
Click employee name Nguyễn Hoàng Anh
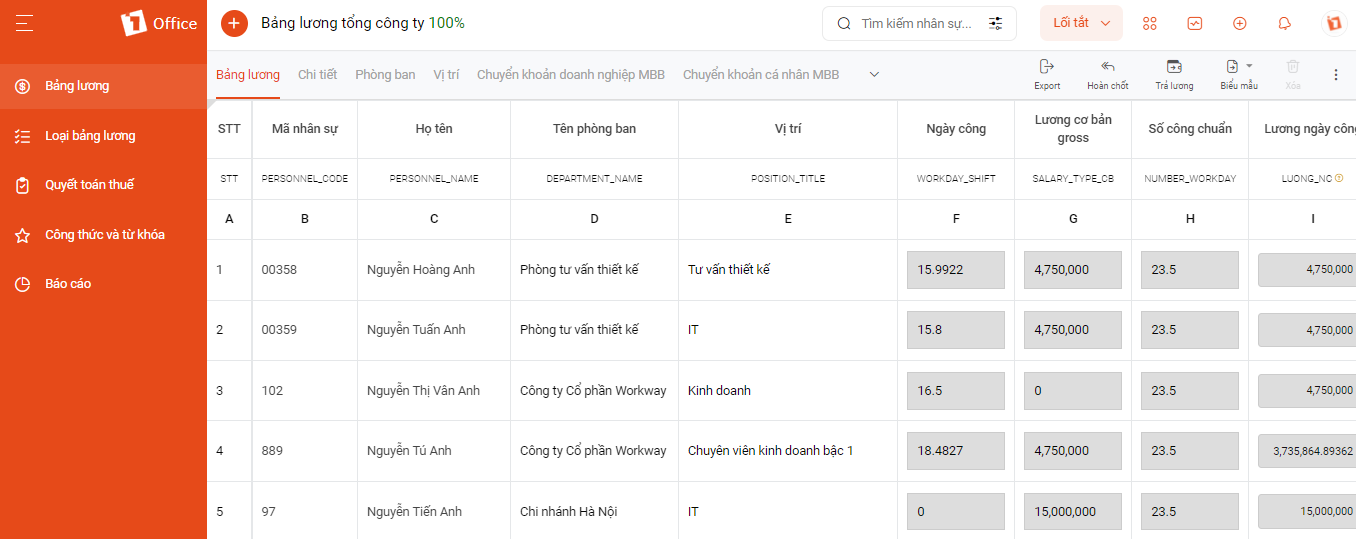(x=421, y=270)
